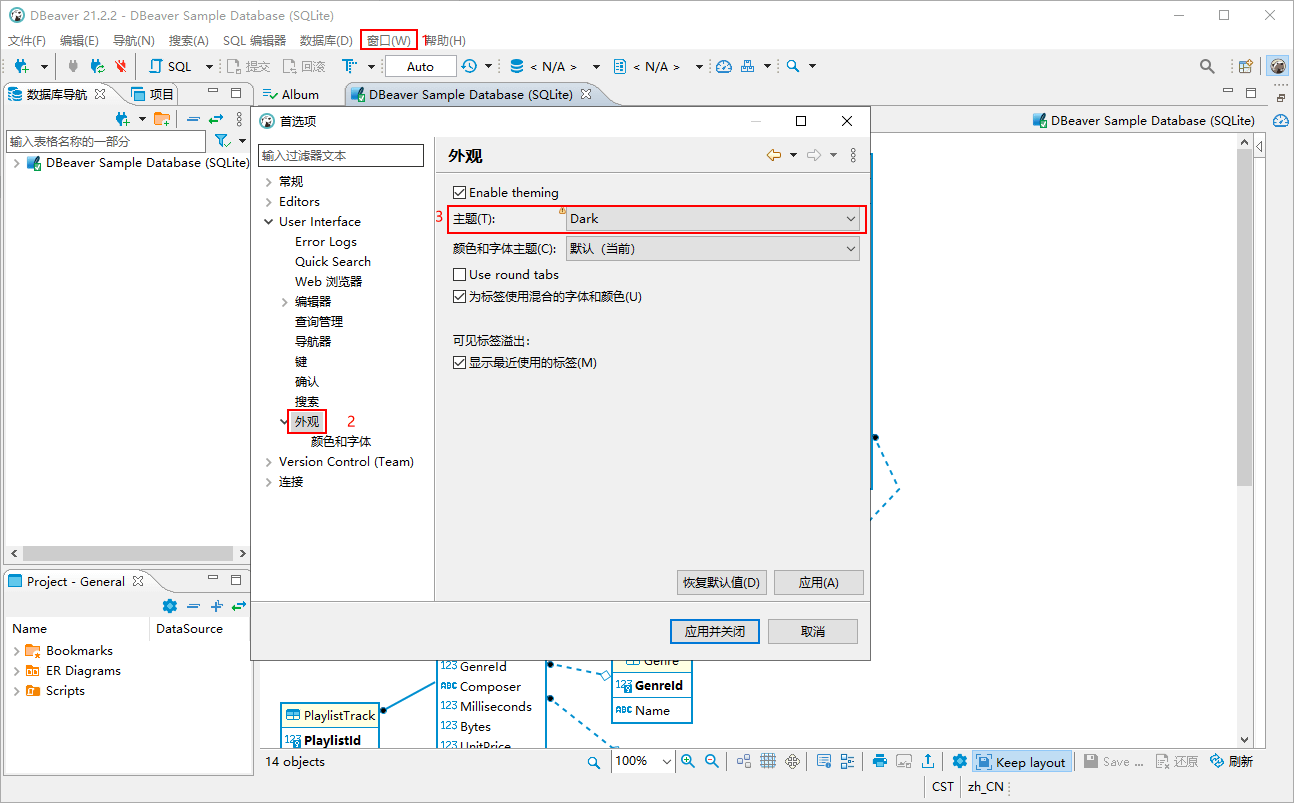Viewport: 1294px width, 803px height.
Task: Click the 恢复默认值(D) button
Action: click(x=721, y=582)
